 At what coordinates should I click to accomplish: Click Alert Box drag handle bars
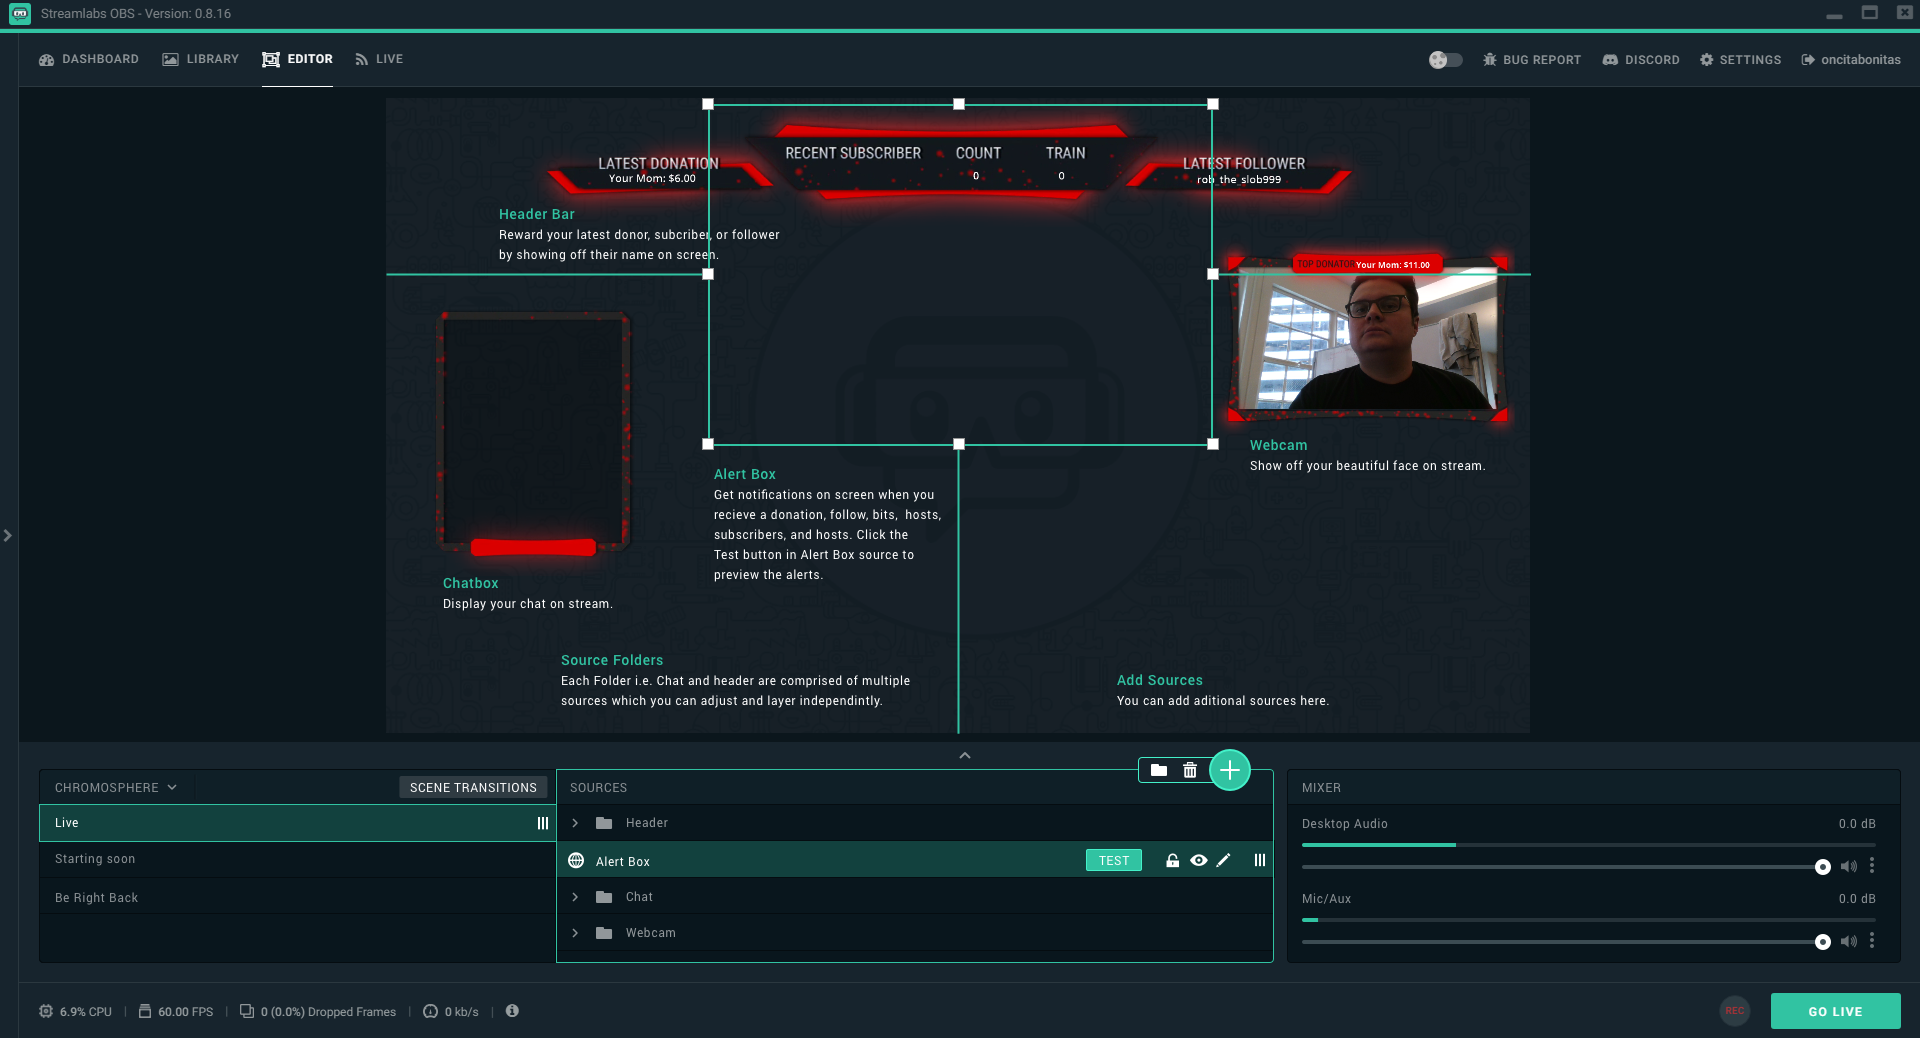coord(1260,860)
